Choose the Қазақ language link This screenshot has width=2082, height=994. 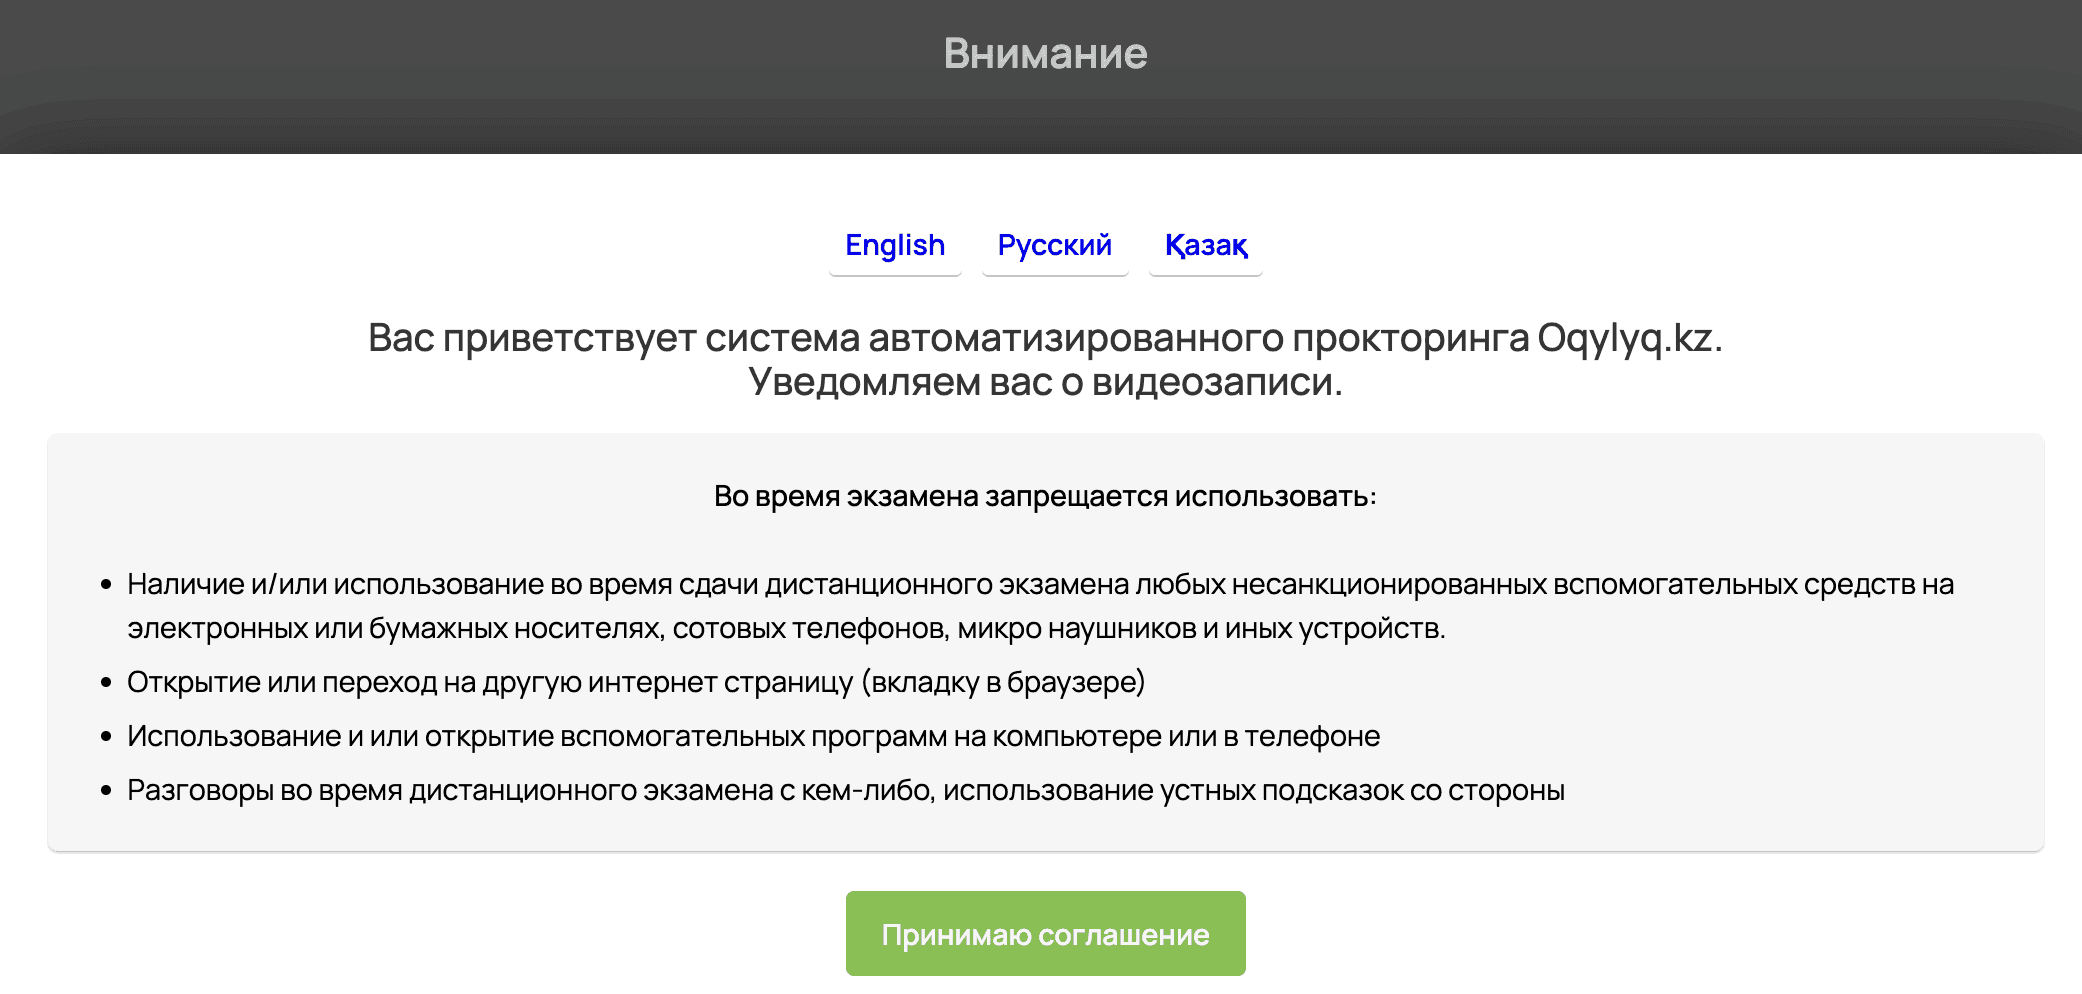[x=1206, y=245]
